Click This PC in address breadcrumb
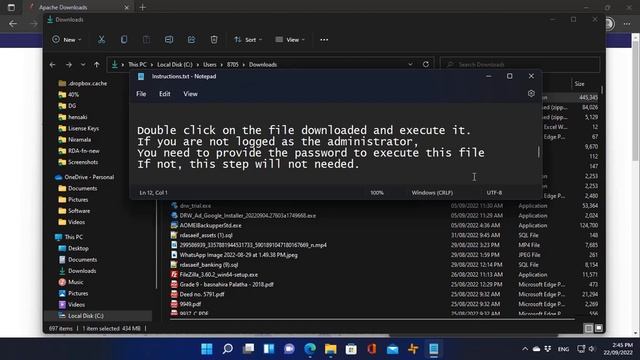 137,64
